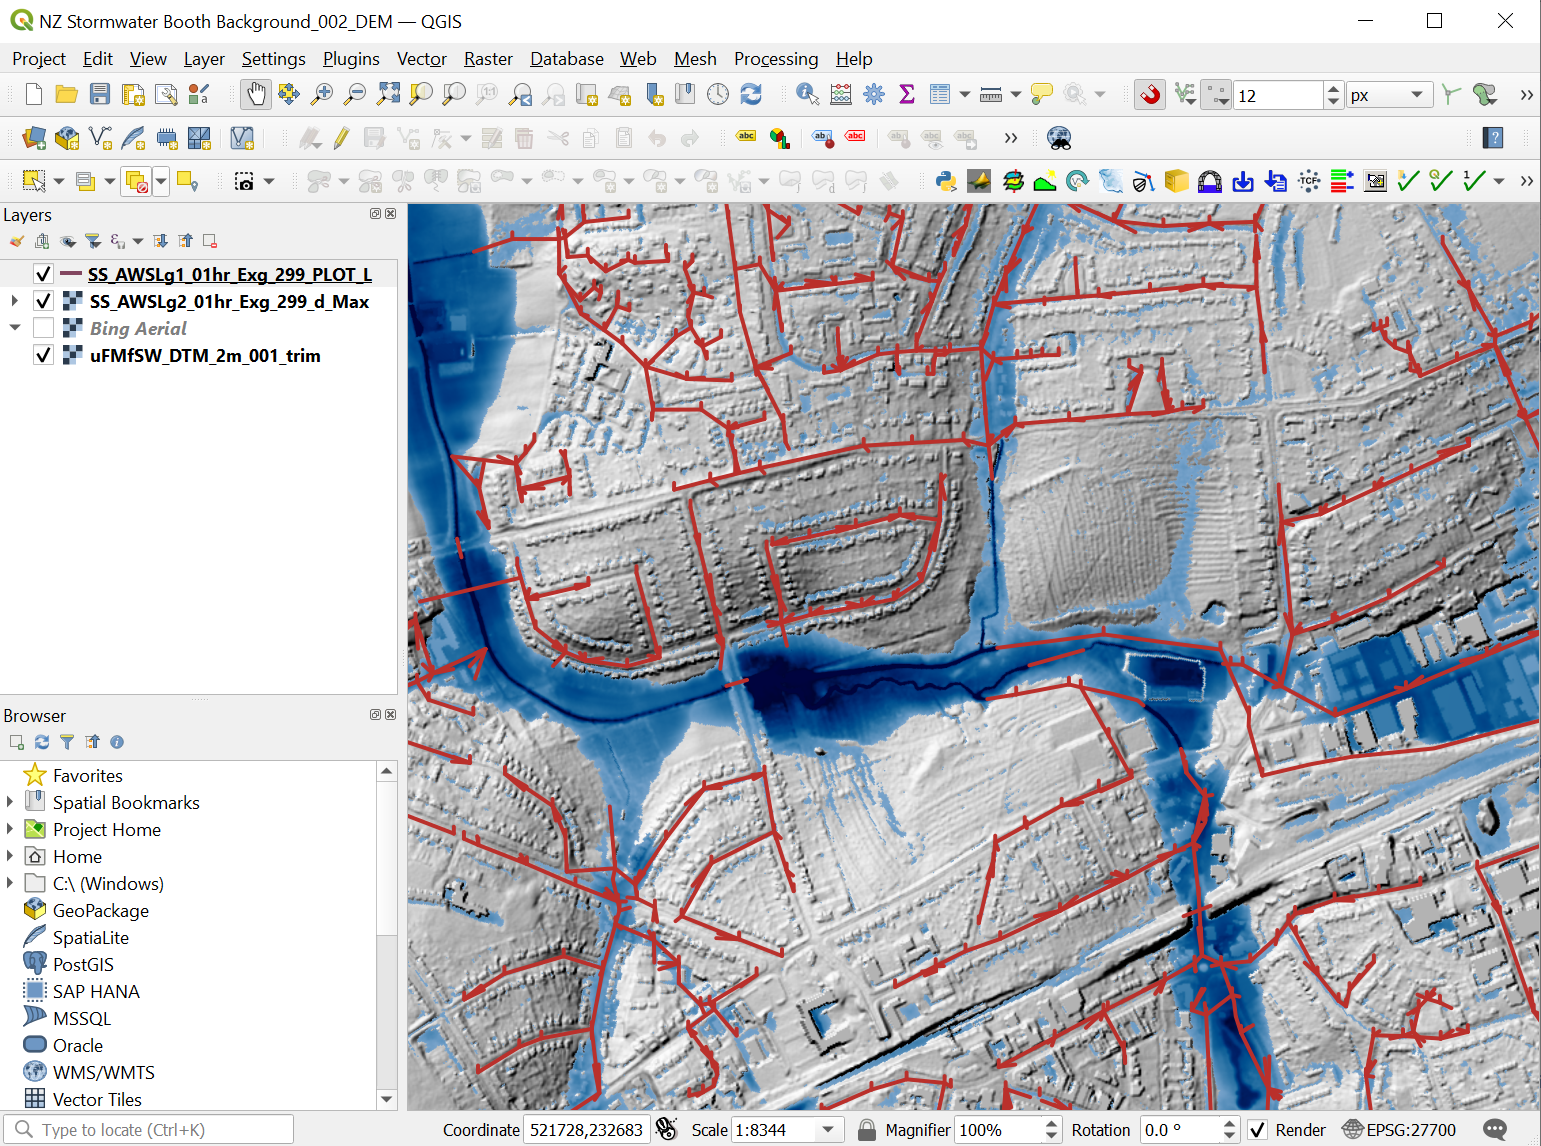Click the EPSG:27700 CRS button
The image size is (1541, 1146).
1400,1130
